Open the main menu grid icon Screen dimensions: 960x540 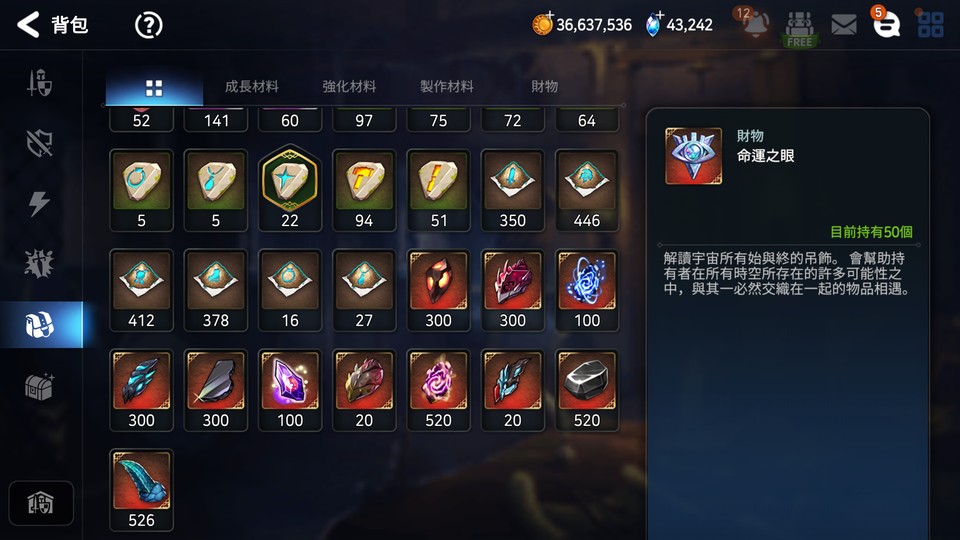click(931, 25)
